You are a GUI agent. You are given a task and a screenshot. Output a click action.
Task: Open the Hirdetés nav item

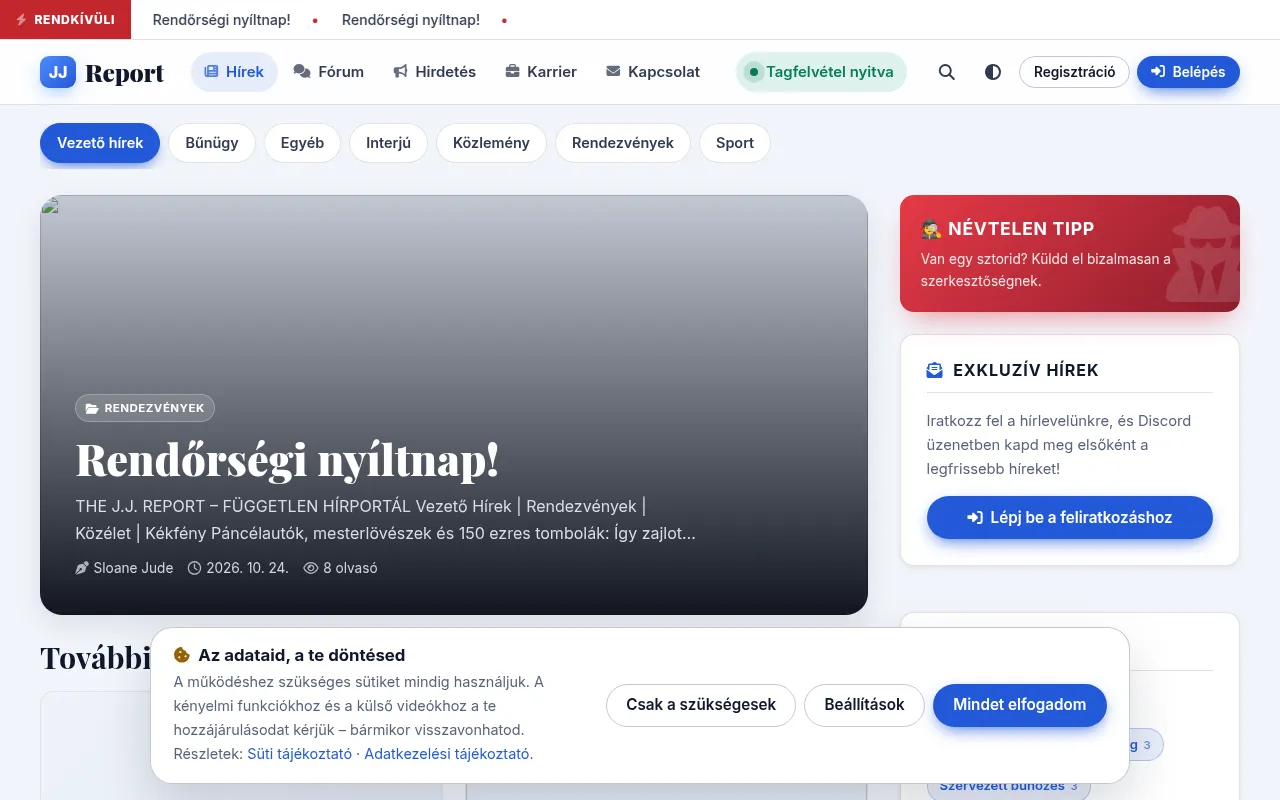pos(434,72)
